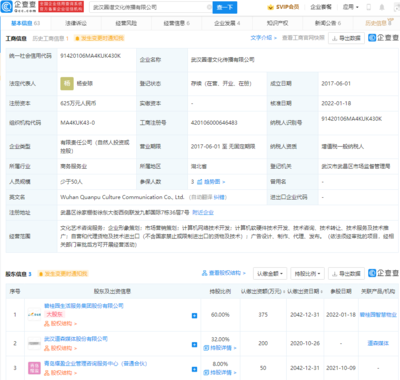Open 历史工商信息 link
This screenshot has height=380, width=400.
tap(50, 38)
